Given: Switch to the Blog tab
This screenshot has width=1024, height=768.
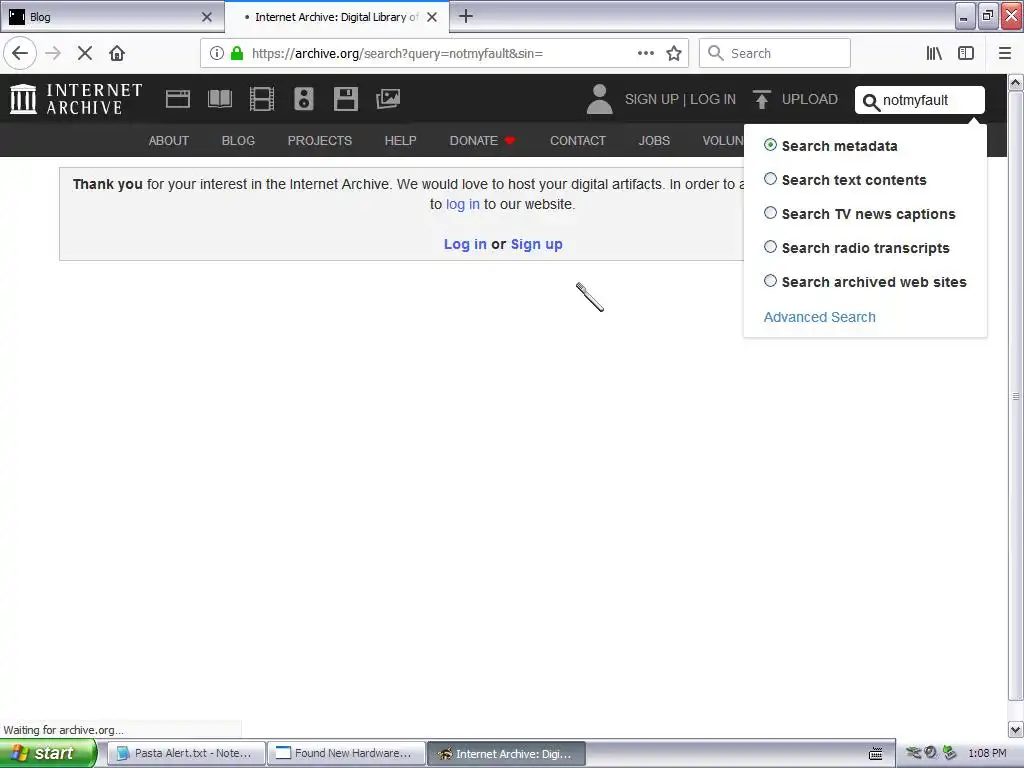Looking at the screenshot, I should [112, 17].
